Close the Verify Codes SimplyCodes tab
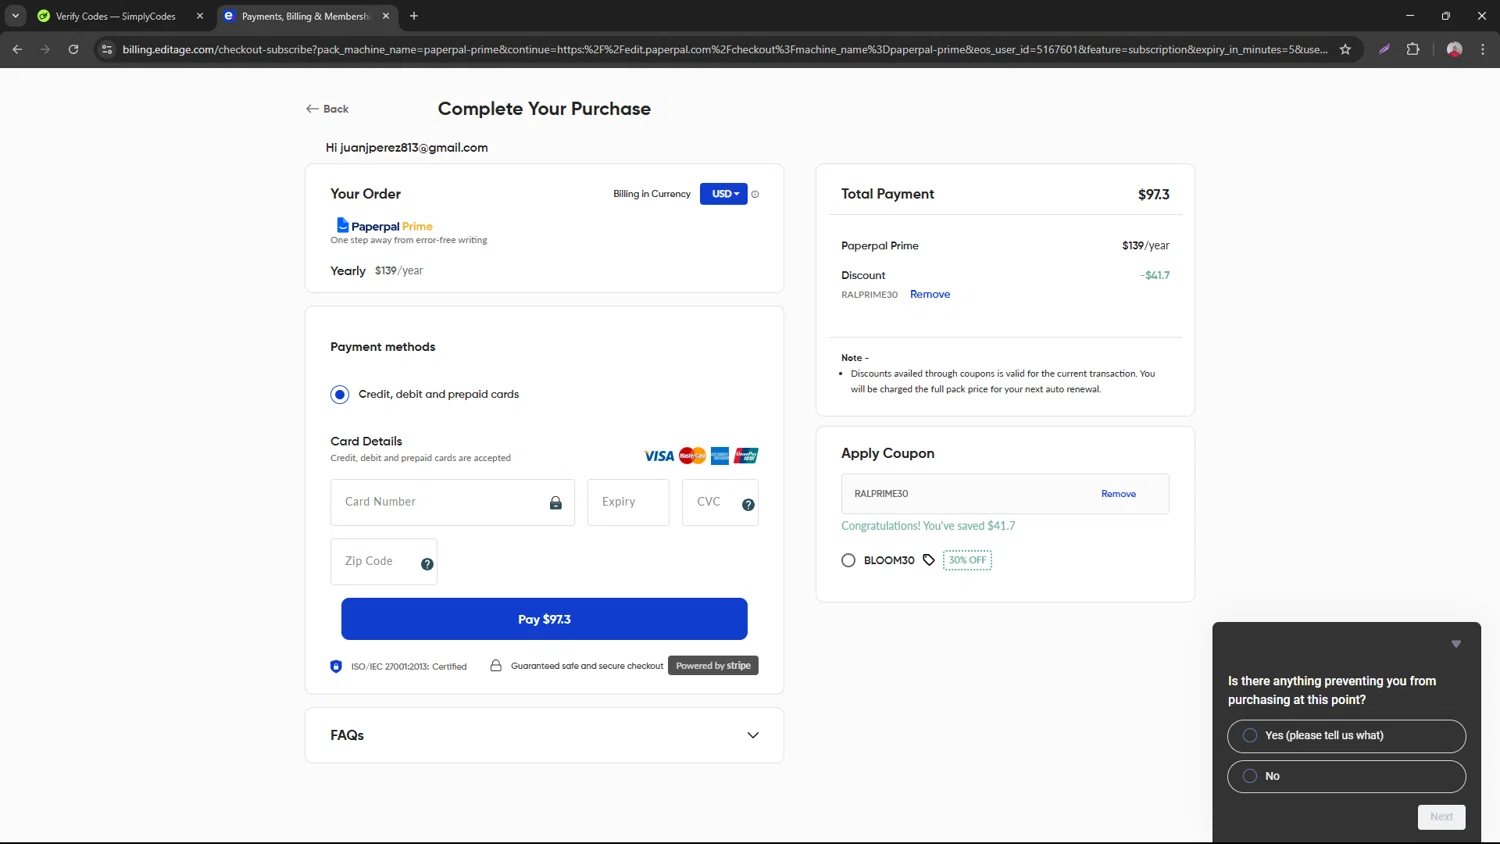The height and width of the screenshot is (844, 1500). coord(200,16)
